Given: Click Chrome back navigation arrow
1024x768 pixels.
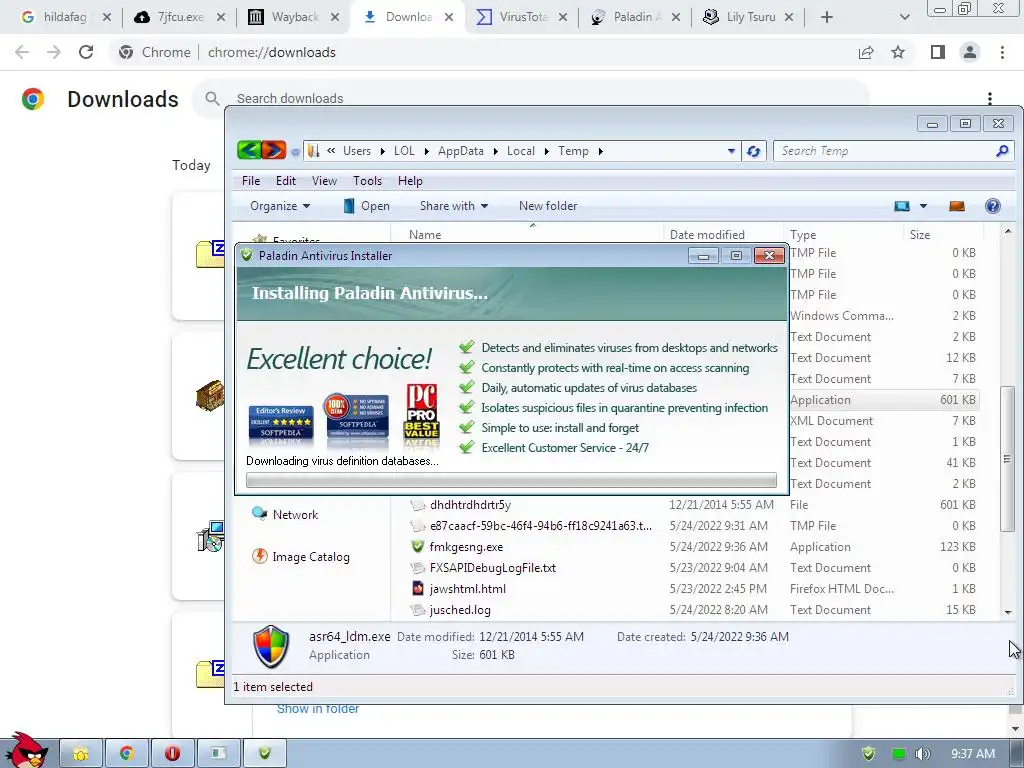Looking at the screenshot, I should (x=22, y=52).
